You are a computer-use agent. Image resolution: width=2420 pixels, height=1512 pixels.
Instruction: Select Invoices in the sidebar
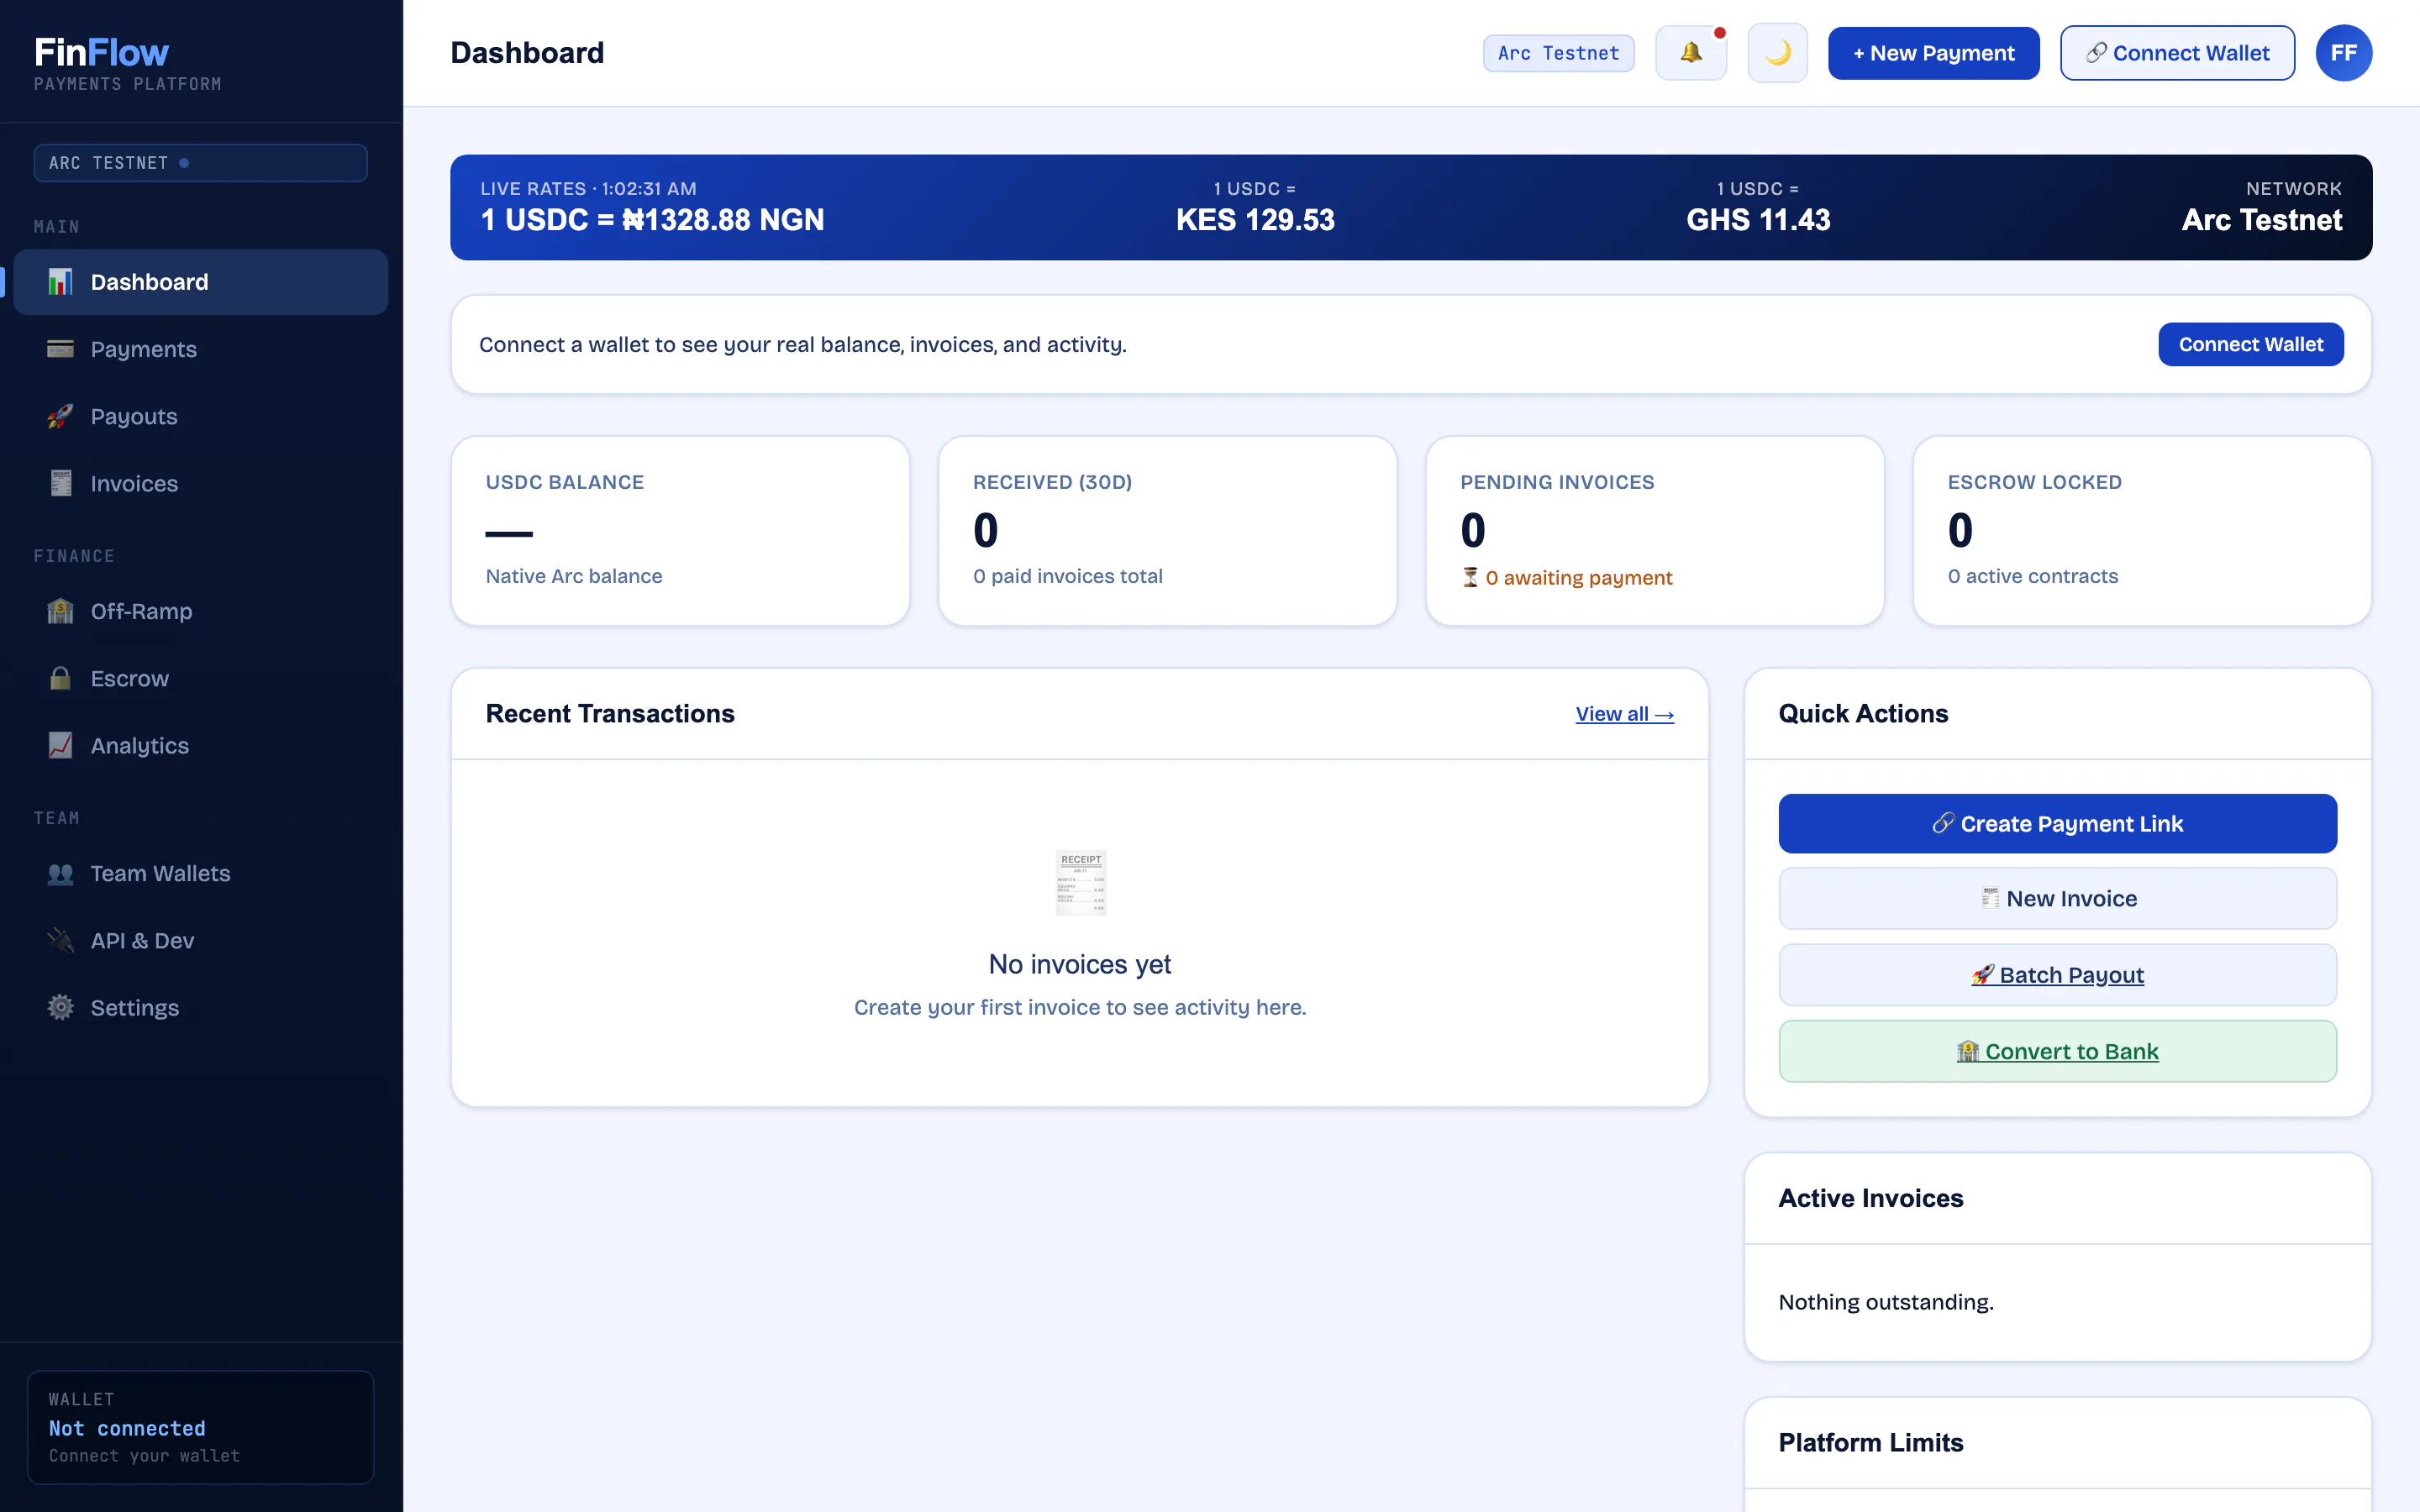tap(200, 483)
